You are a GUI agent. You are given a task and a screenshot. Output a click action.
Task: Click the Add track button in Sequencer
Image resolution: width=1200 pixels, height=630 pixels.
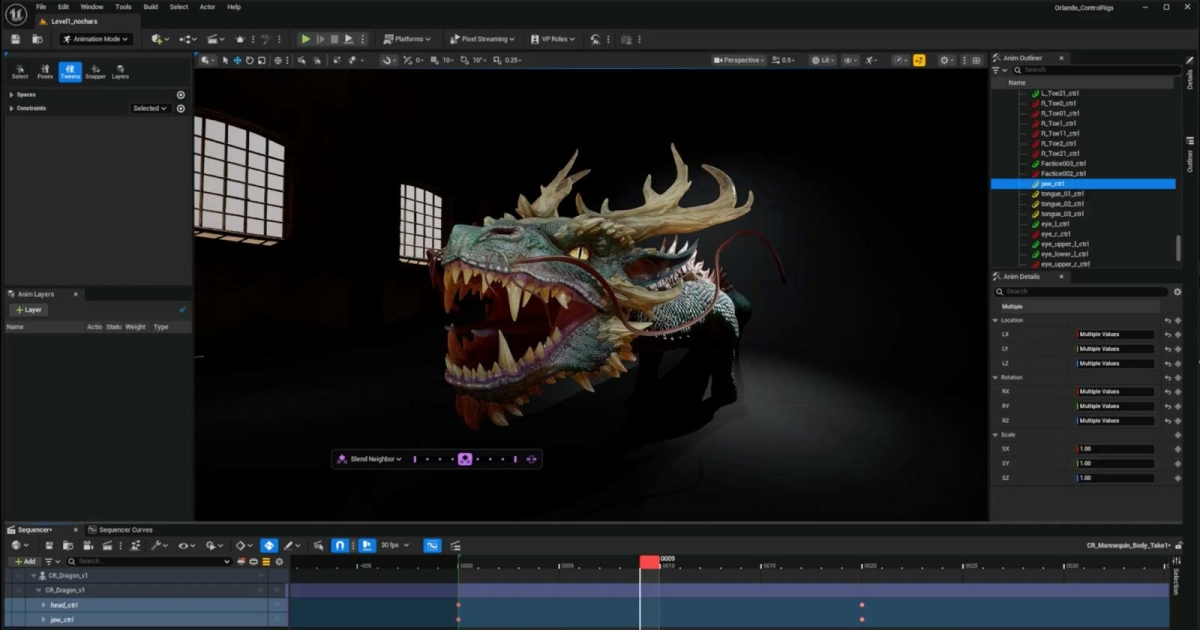[x=25, y=562]
